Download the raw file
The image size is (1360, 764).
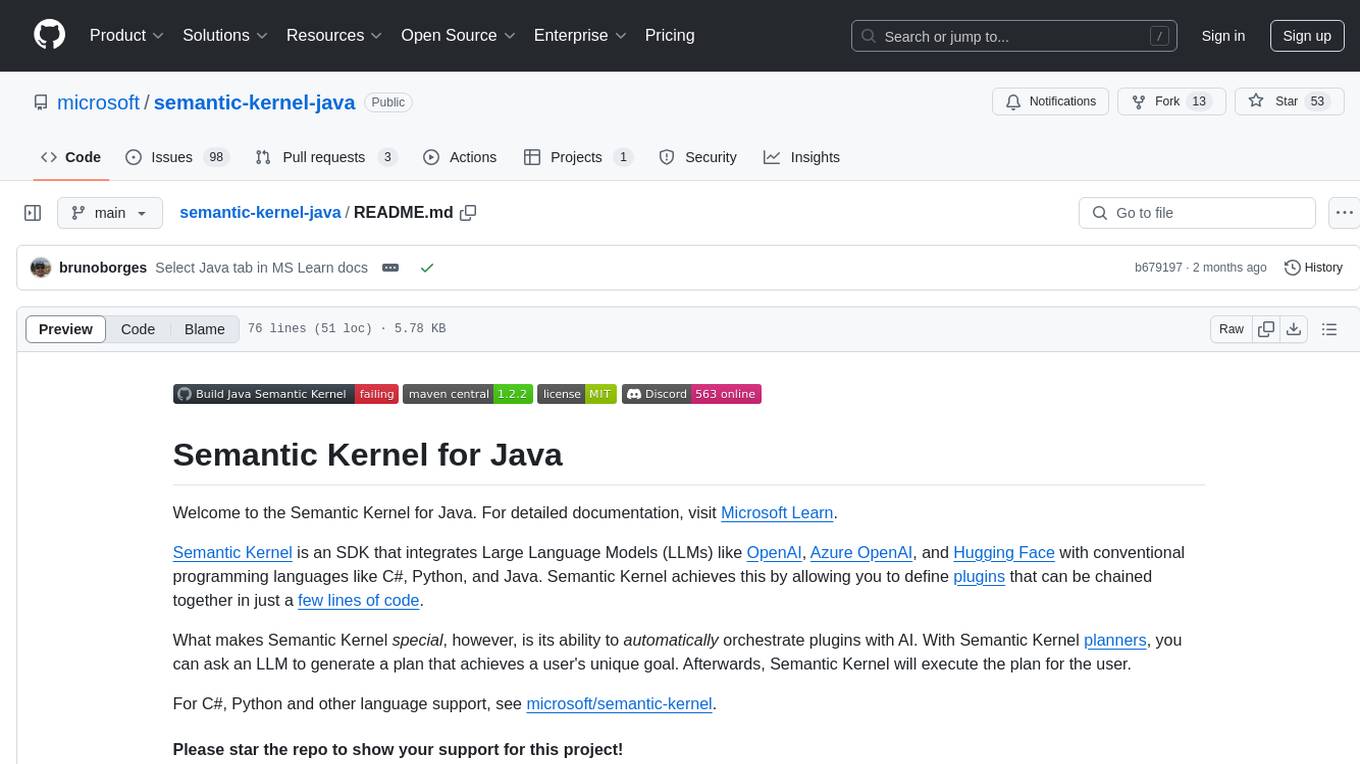[1293, 329]
